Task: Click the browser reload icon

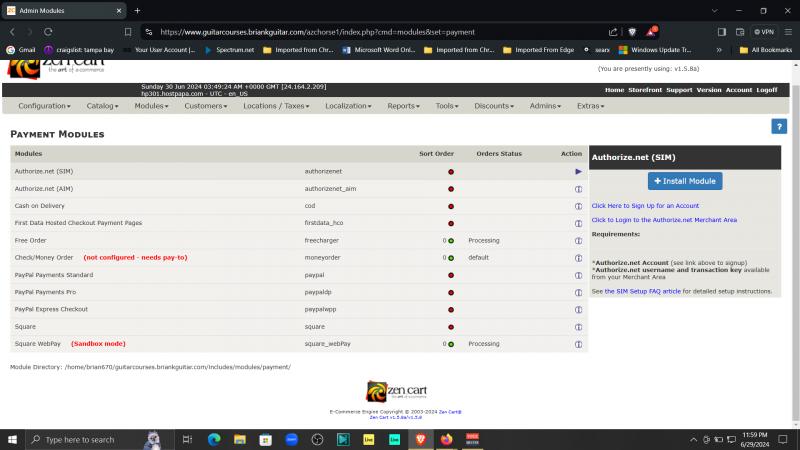Action: (48, 32)
